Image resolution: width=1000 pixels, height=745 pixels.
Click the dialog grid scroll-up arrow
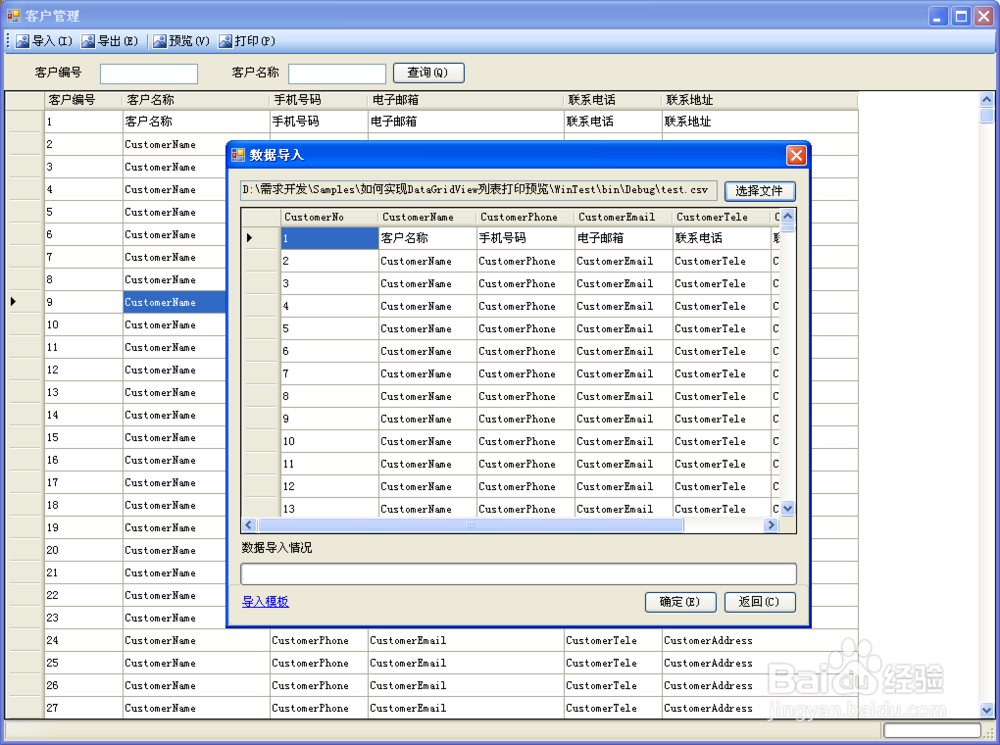click(x=788, y=216)
